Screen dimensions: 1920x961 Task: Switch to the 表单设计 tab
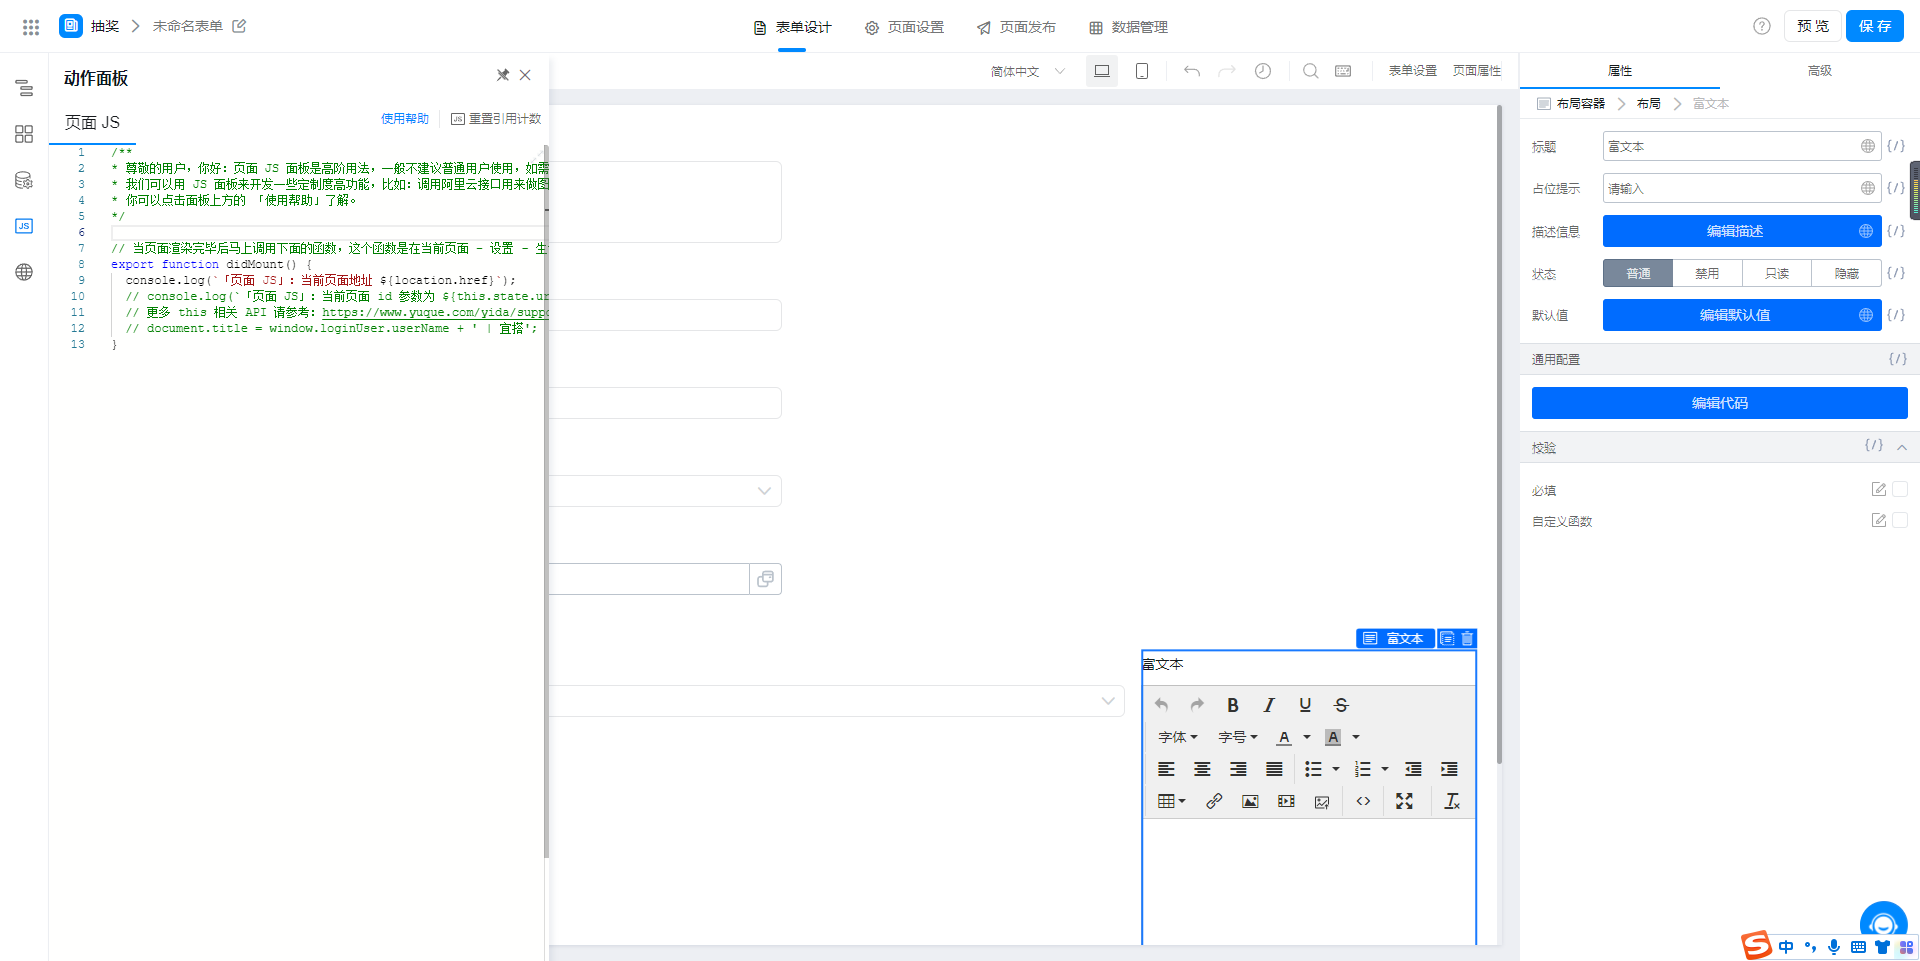coord(792,27)
